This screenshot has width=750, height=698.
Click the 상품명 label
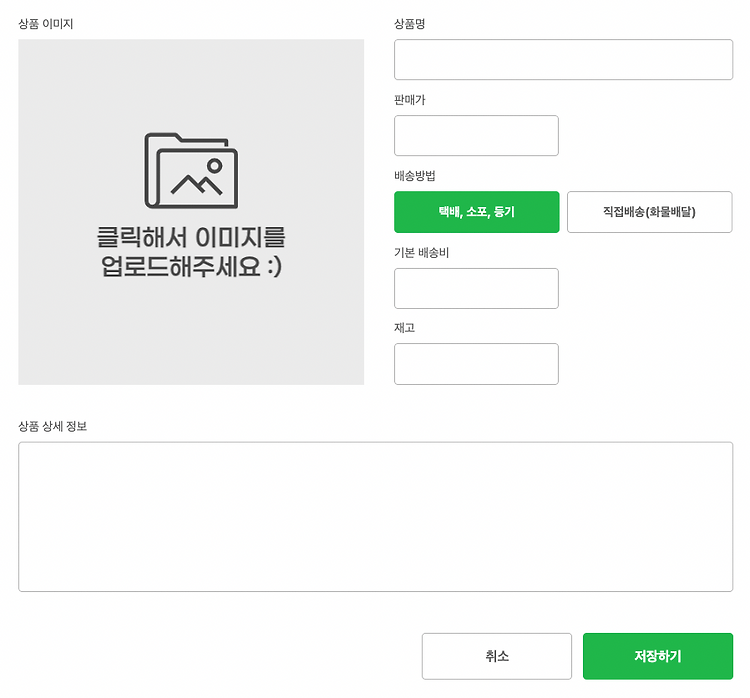tap(409, 24)
